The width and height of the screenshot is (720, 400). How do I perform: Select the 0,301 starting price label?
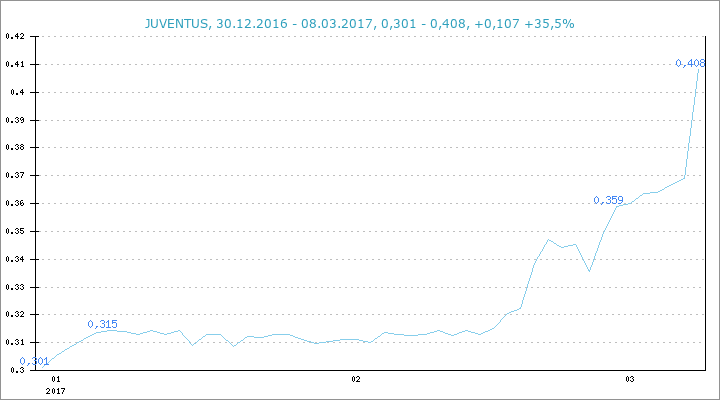tap(34, 361)
